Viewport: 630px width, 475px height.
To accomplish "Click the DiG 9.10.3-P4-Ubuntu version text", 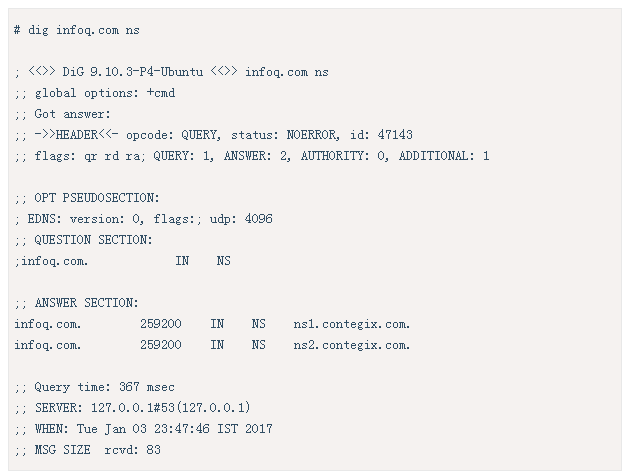I will tap(133, 72).
